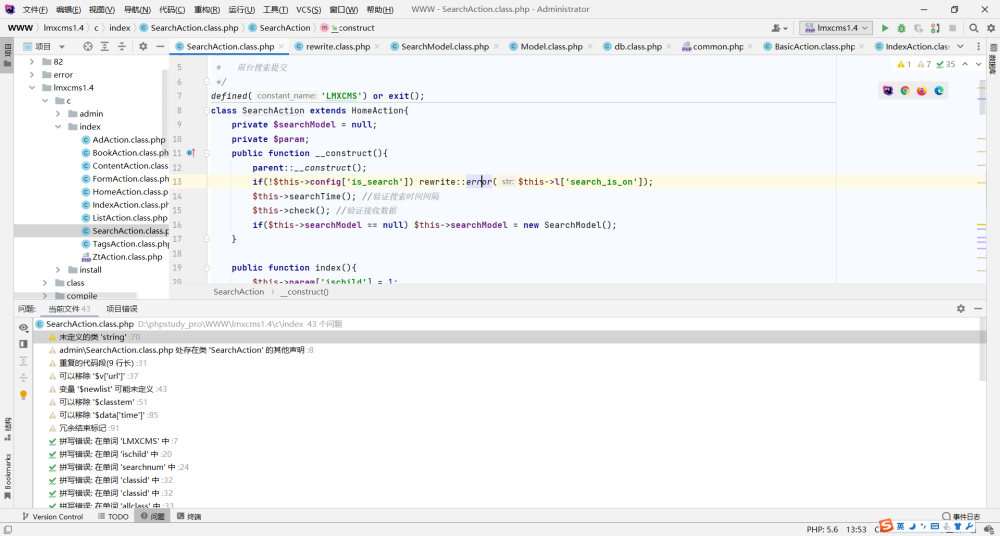Image resolution: width=1000 pixels, height=536 pixels.
Task: Open TagsAction.class.php in project tree
Action: (130, 244)
